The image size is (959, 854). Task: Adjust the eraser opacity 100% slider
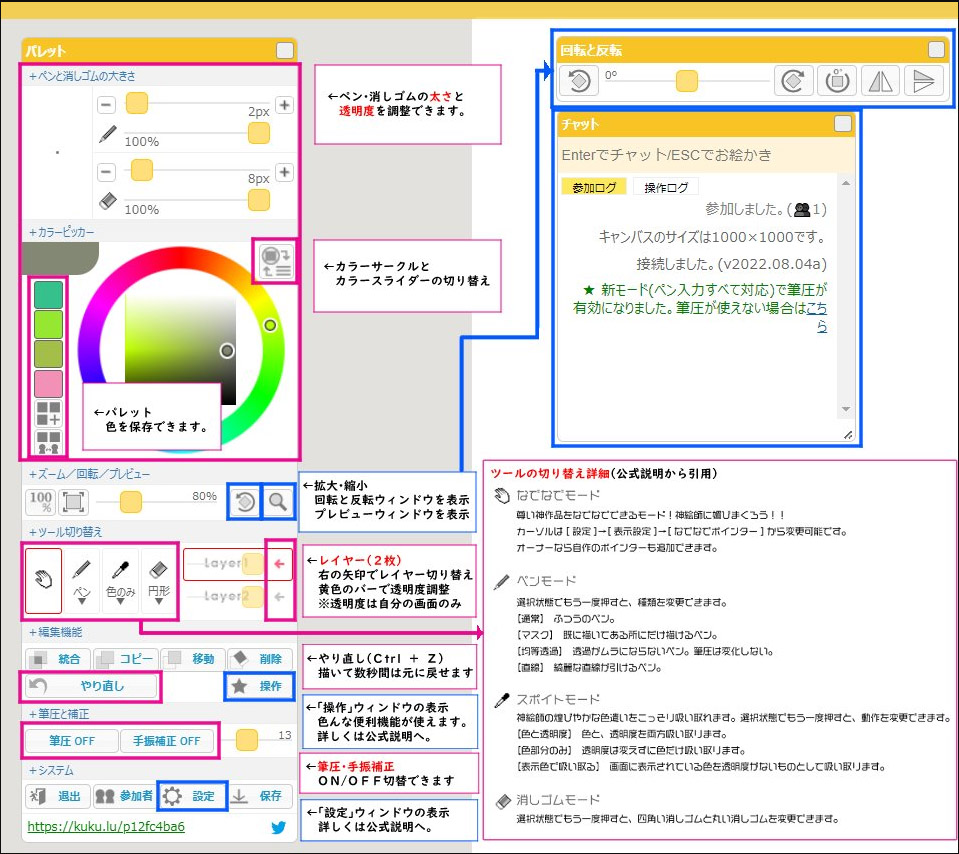(259, 199)
